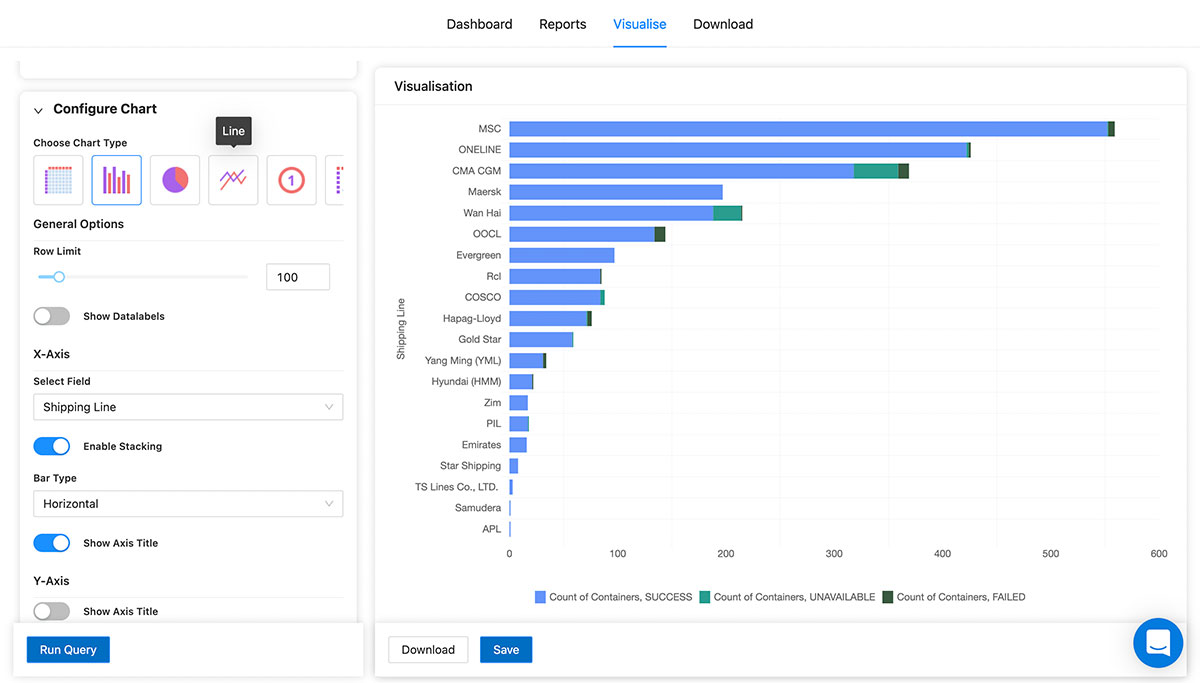Click the Evergreen bar
The height and width of the screenshot is (683, 1200).
562,255
